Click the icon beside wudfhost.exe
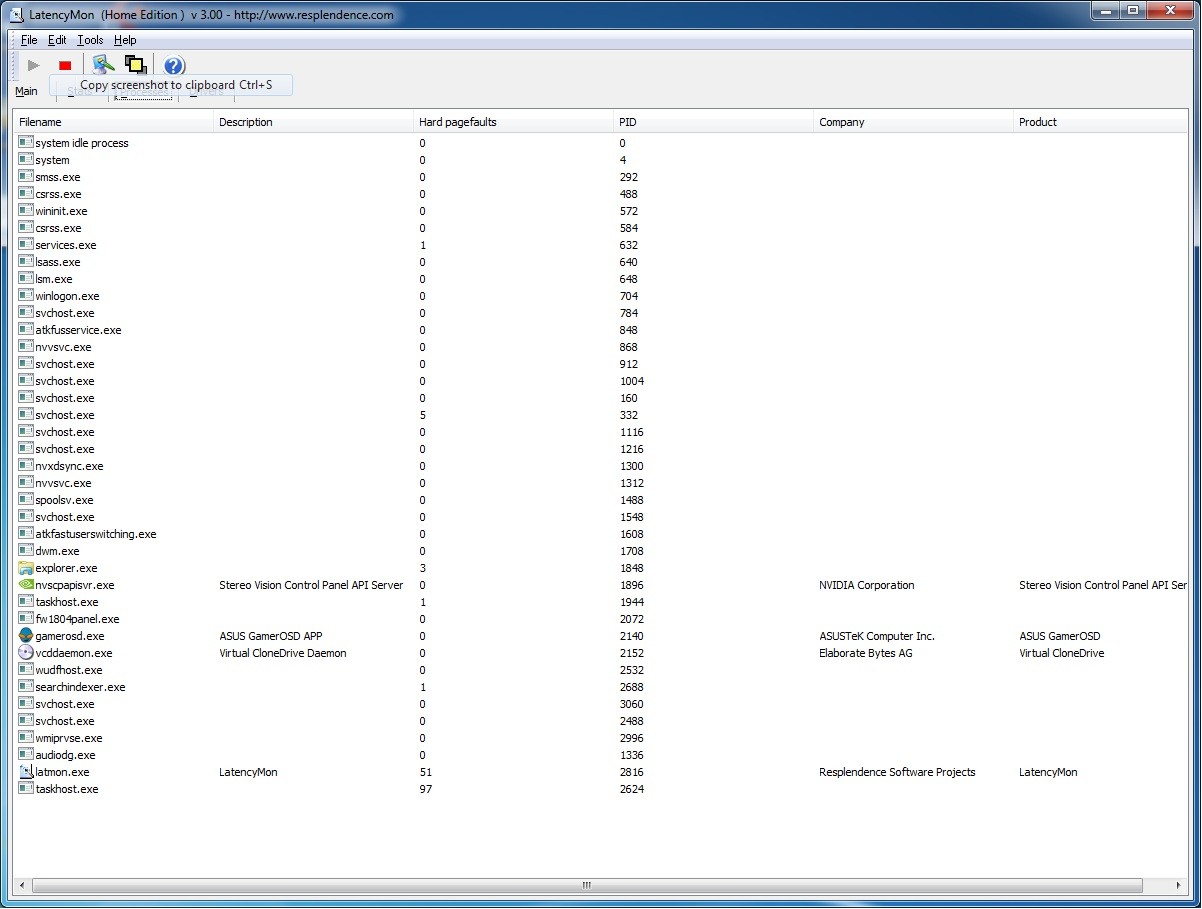Screen dimensions: 1202x909 pyautogui.click(x=26, y=670)
